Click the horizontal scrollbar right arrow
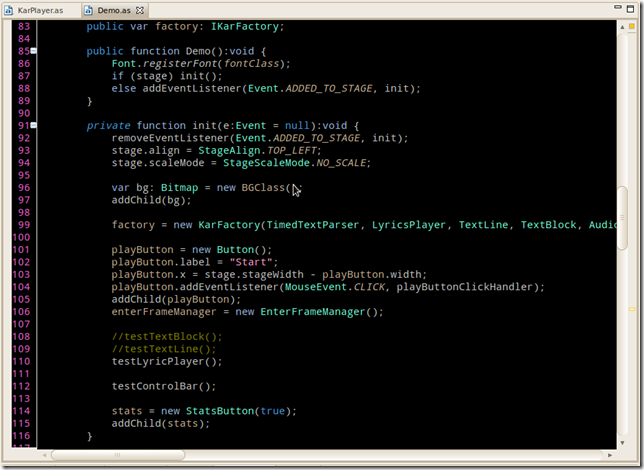The image size is (644, 470). coord(610,455)
